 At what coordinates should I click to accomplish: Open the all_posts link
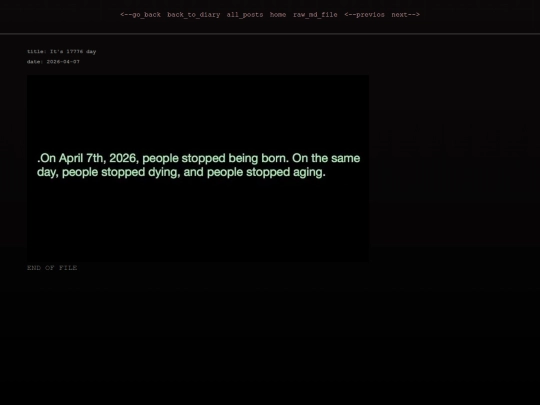click(245, 15)
